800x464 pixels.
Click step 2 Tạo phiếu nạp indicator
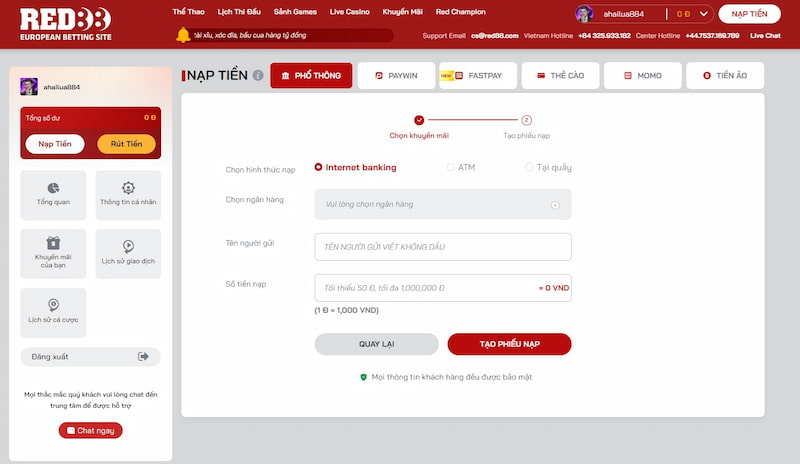point(526,120)
